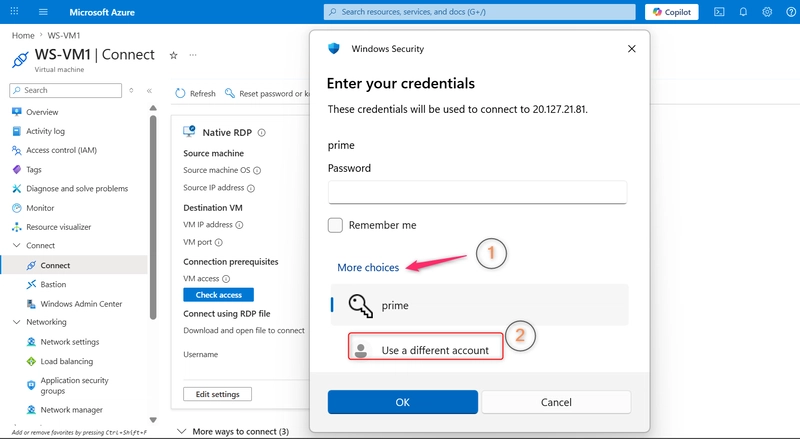800x439 pixels.
Task: Open the Overview menu item
Action: 42,112
